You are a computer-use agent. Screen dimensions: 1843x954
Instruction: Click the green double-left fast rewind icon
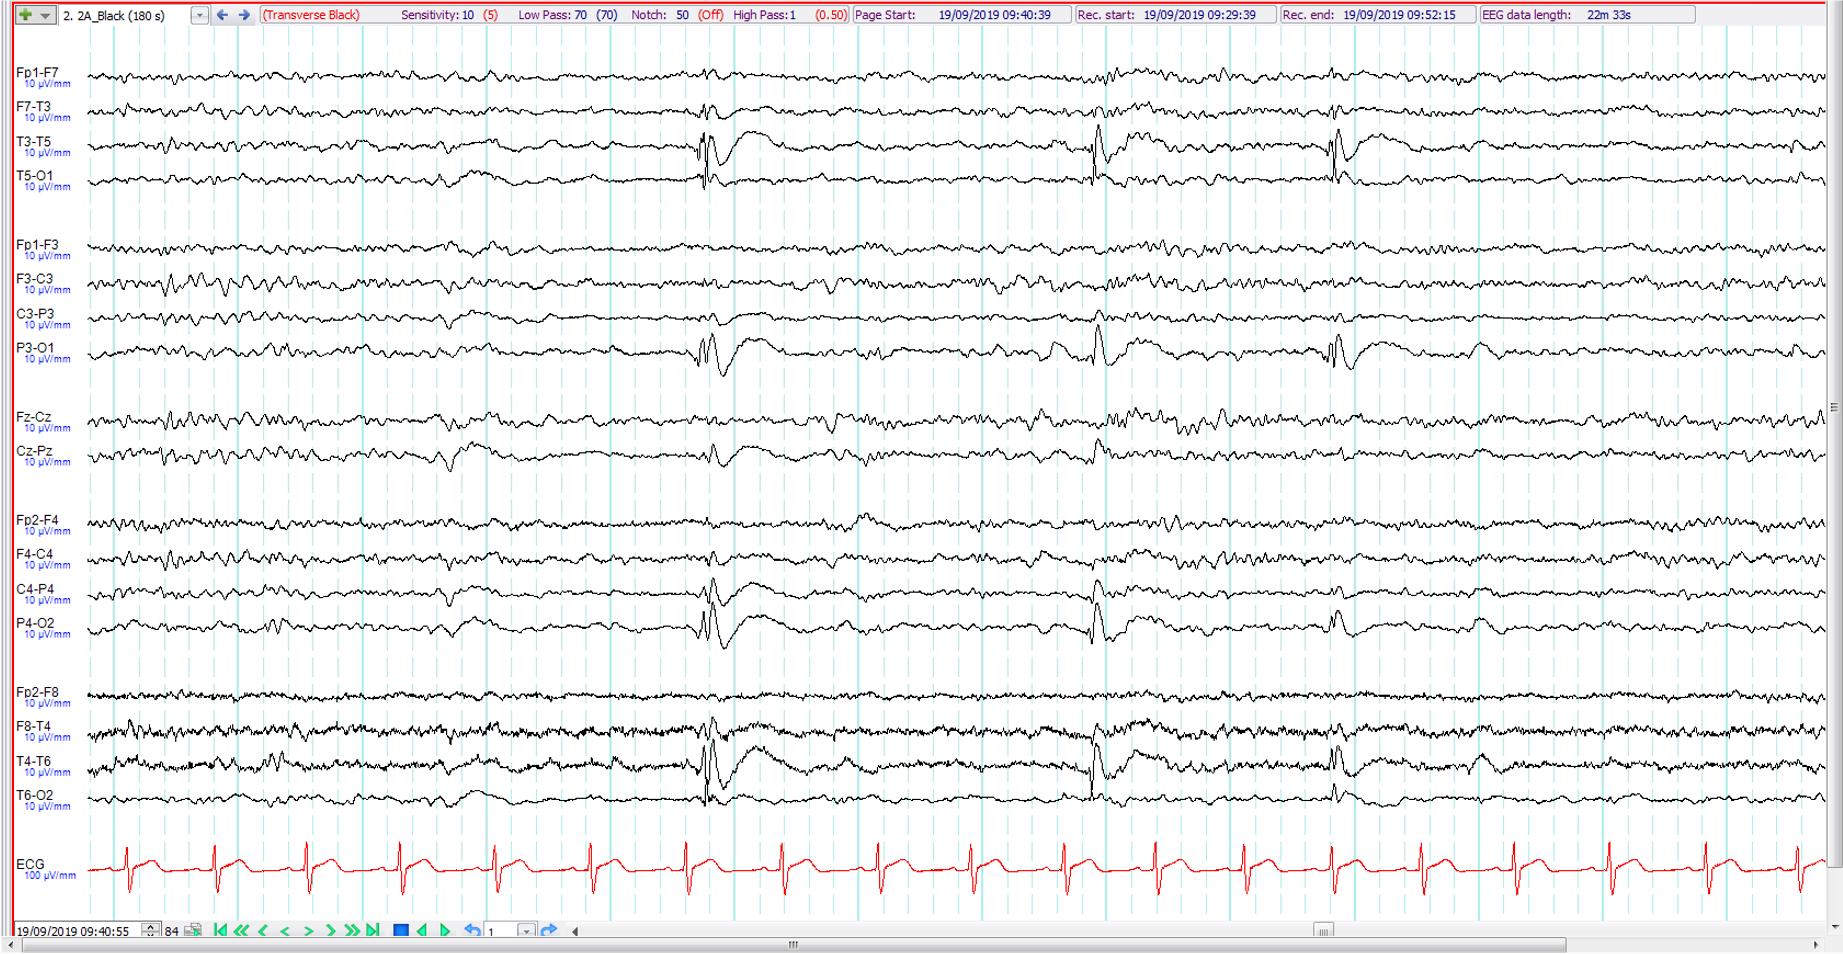(x=241, y=930)
